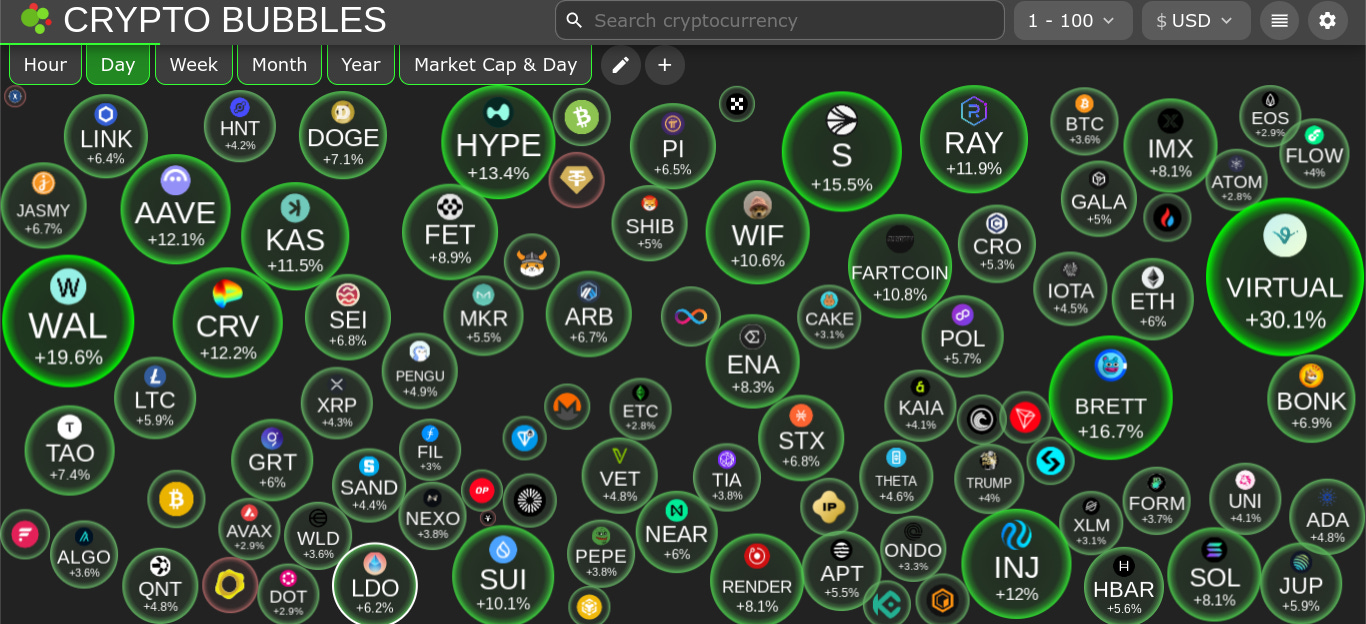1366x624 pixels.
Task: Open the XRP +4.3% bubble
Action: point(337,403)
